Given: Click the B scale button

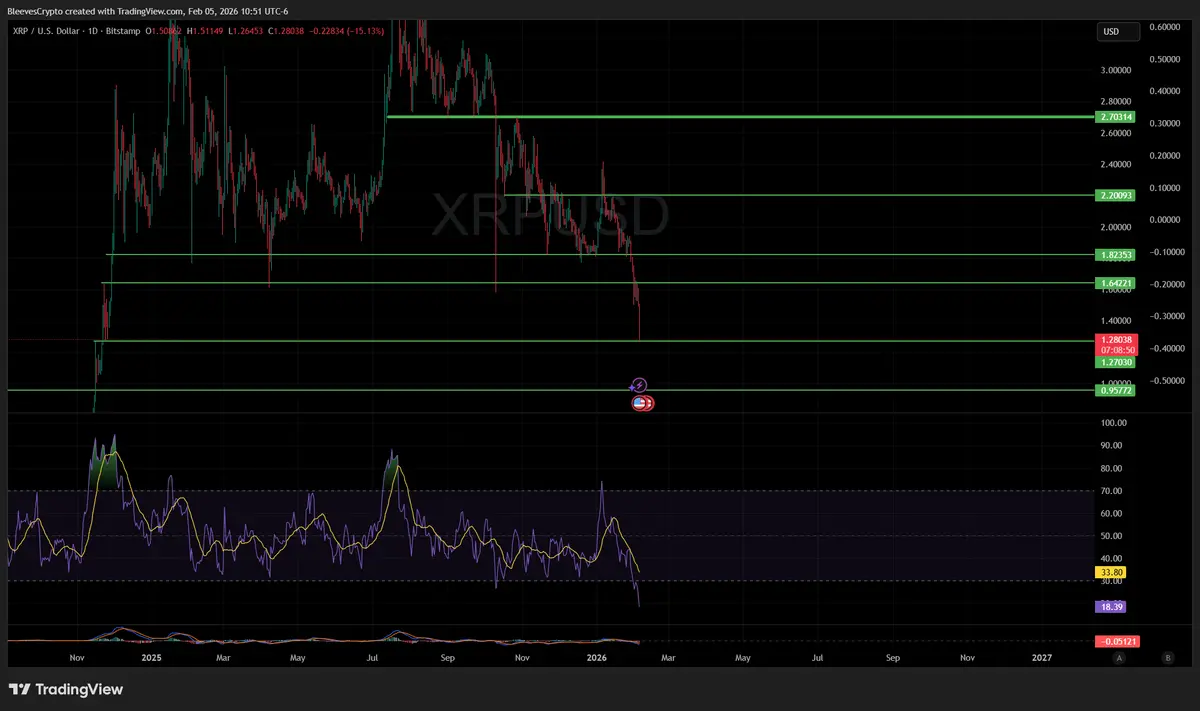Looking at the screenshot, I should click(1167, 658).
